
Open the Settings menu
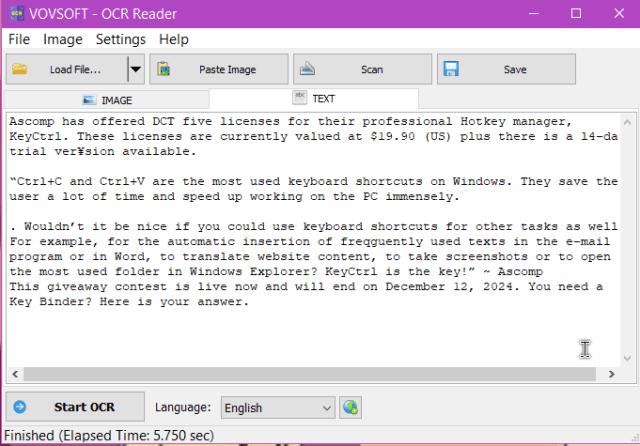coord(121,39)
